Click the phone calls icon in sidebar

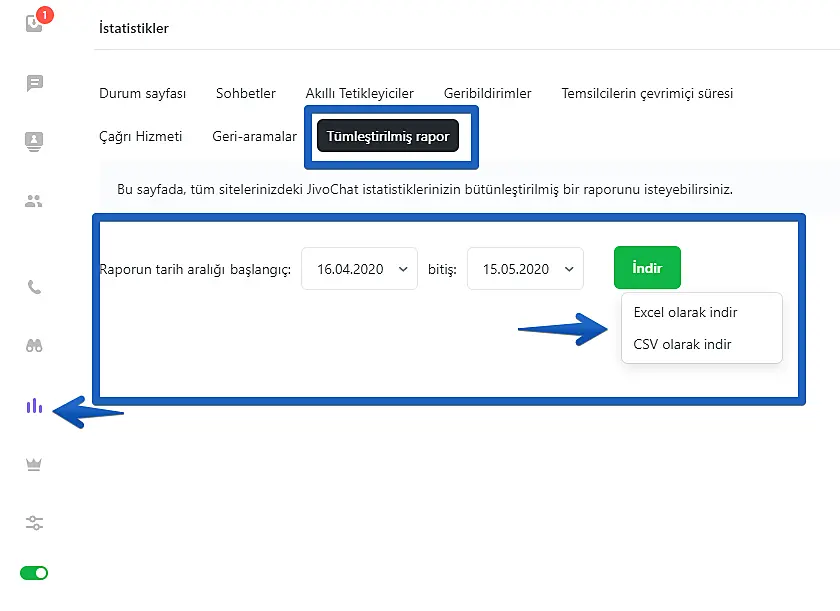35,288
